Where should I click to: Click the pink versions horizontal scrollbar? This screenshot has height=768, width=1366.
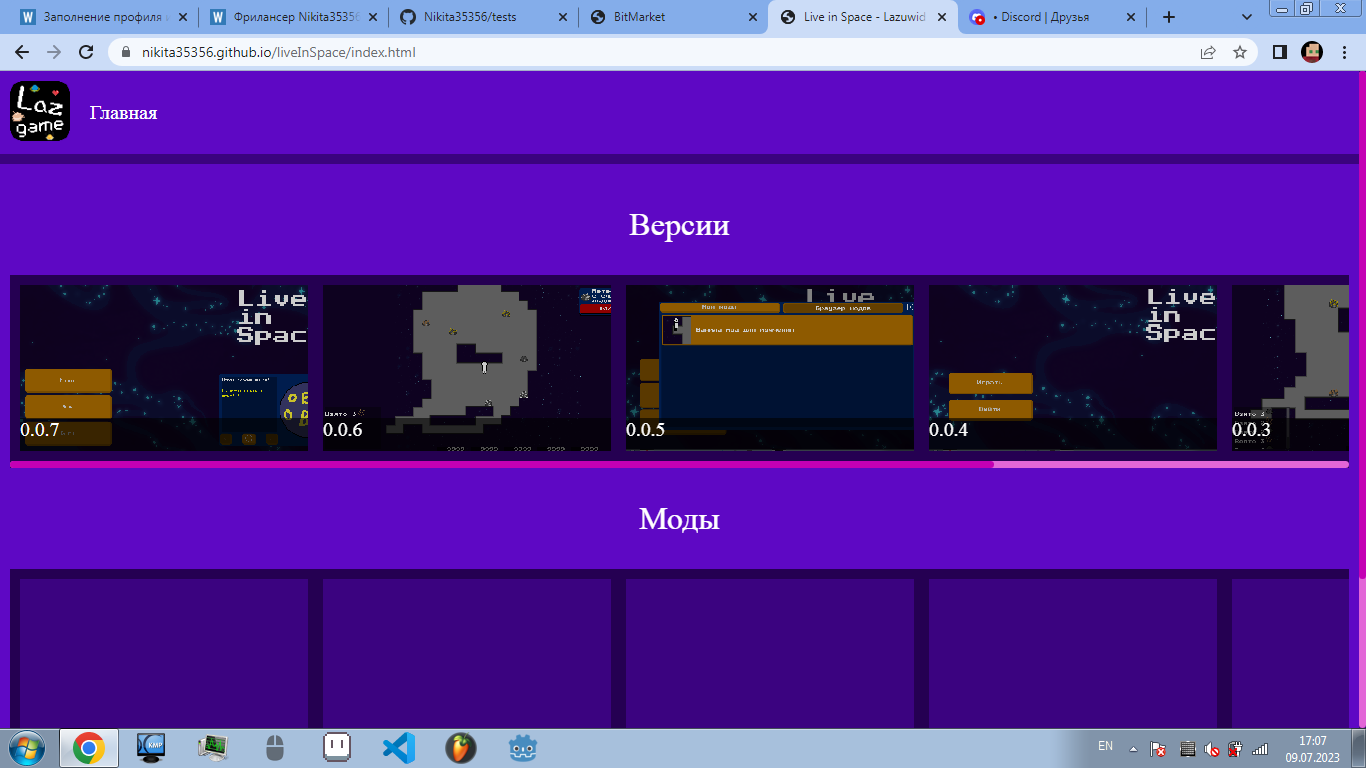[x=502, y=464]
